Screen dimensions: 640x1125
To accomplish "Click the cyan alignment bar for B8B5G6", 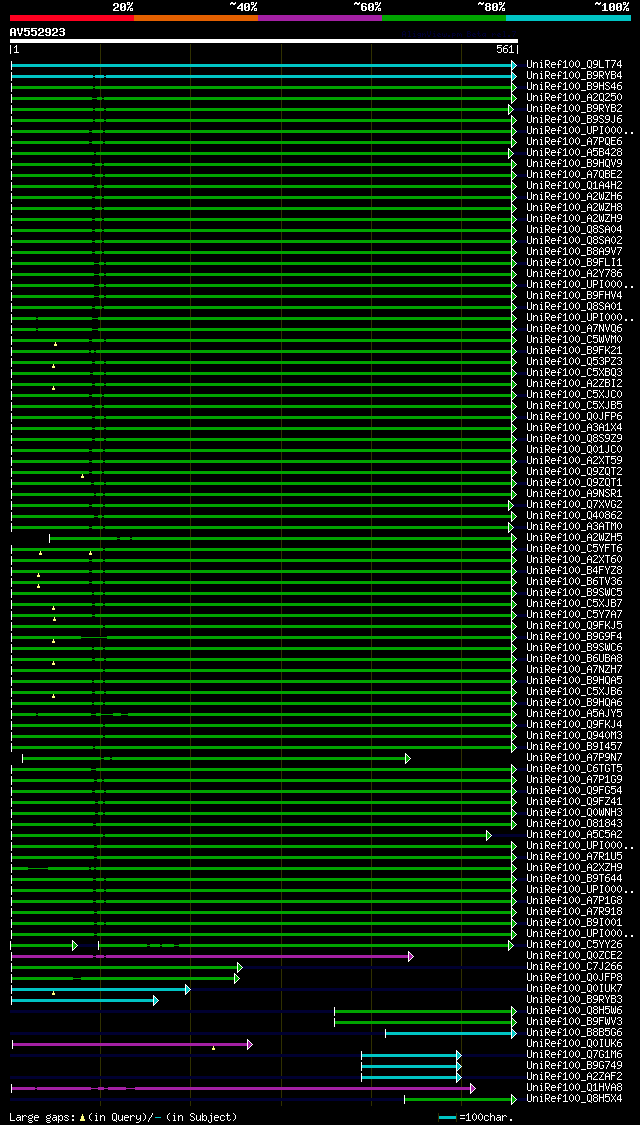I will tap(451, 1032).
